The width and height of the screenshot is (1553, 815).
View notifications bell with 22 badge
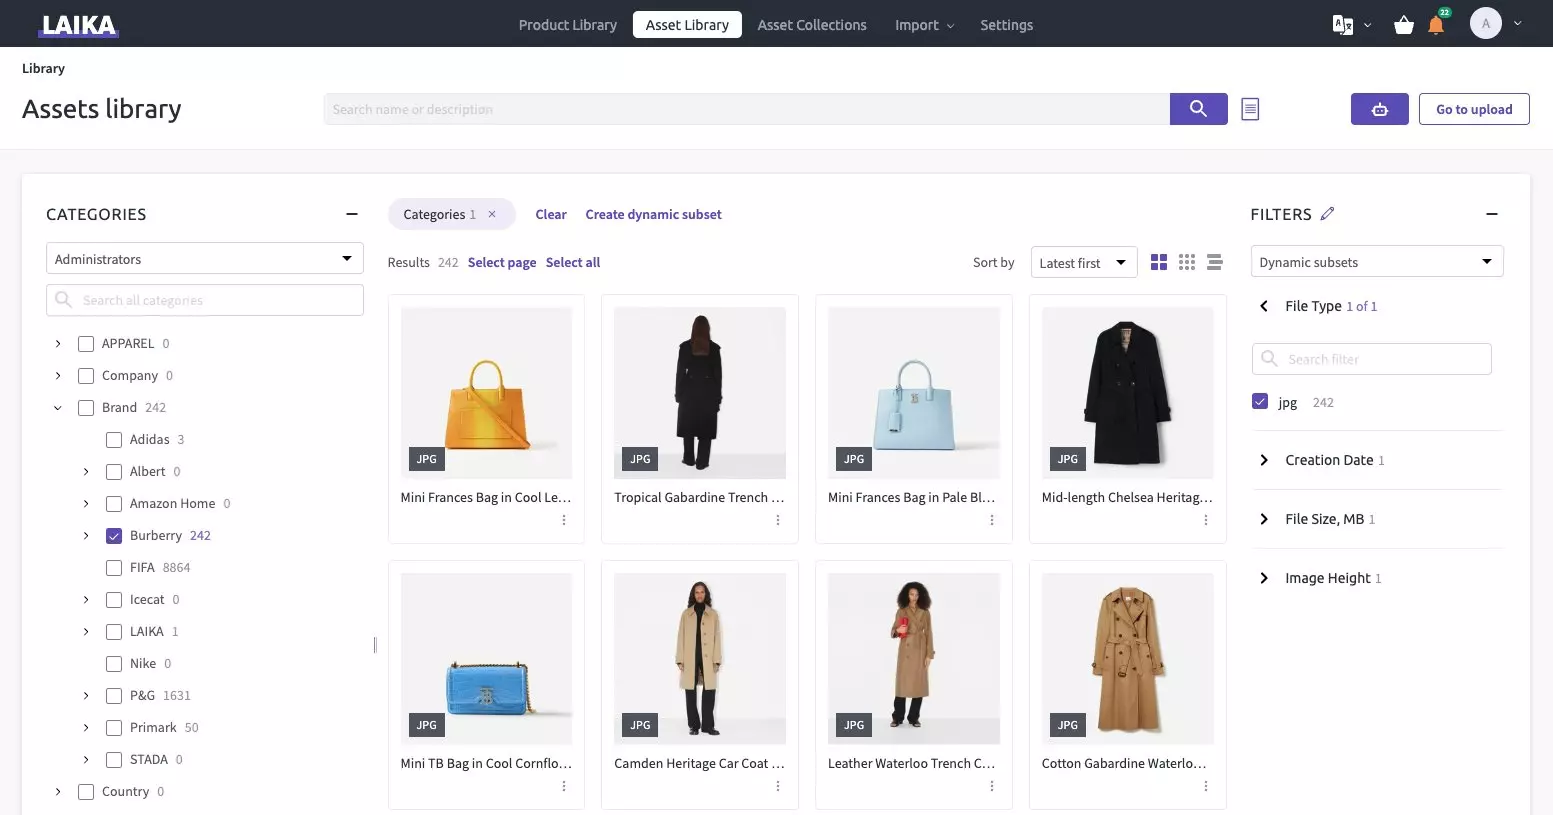click(x=1437, y=24)
